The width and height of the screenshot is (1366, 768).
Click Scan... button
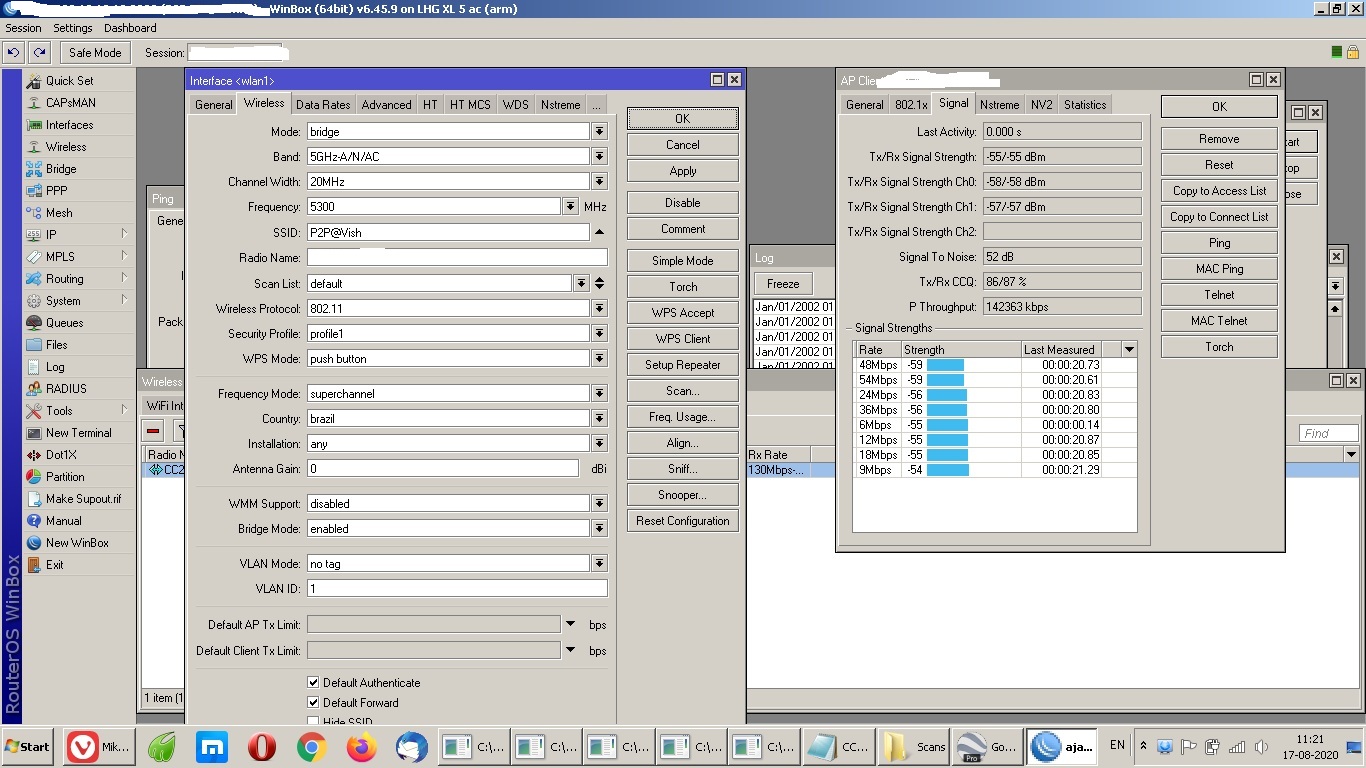point(683,391)
